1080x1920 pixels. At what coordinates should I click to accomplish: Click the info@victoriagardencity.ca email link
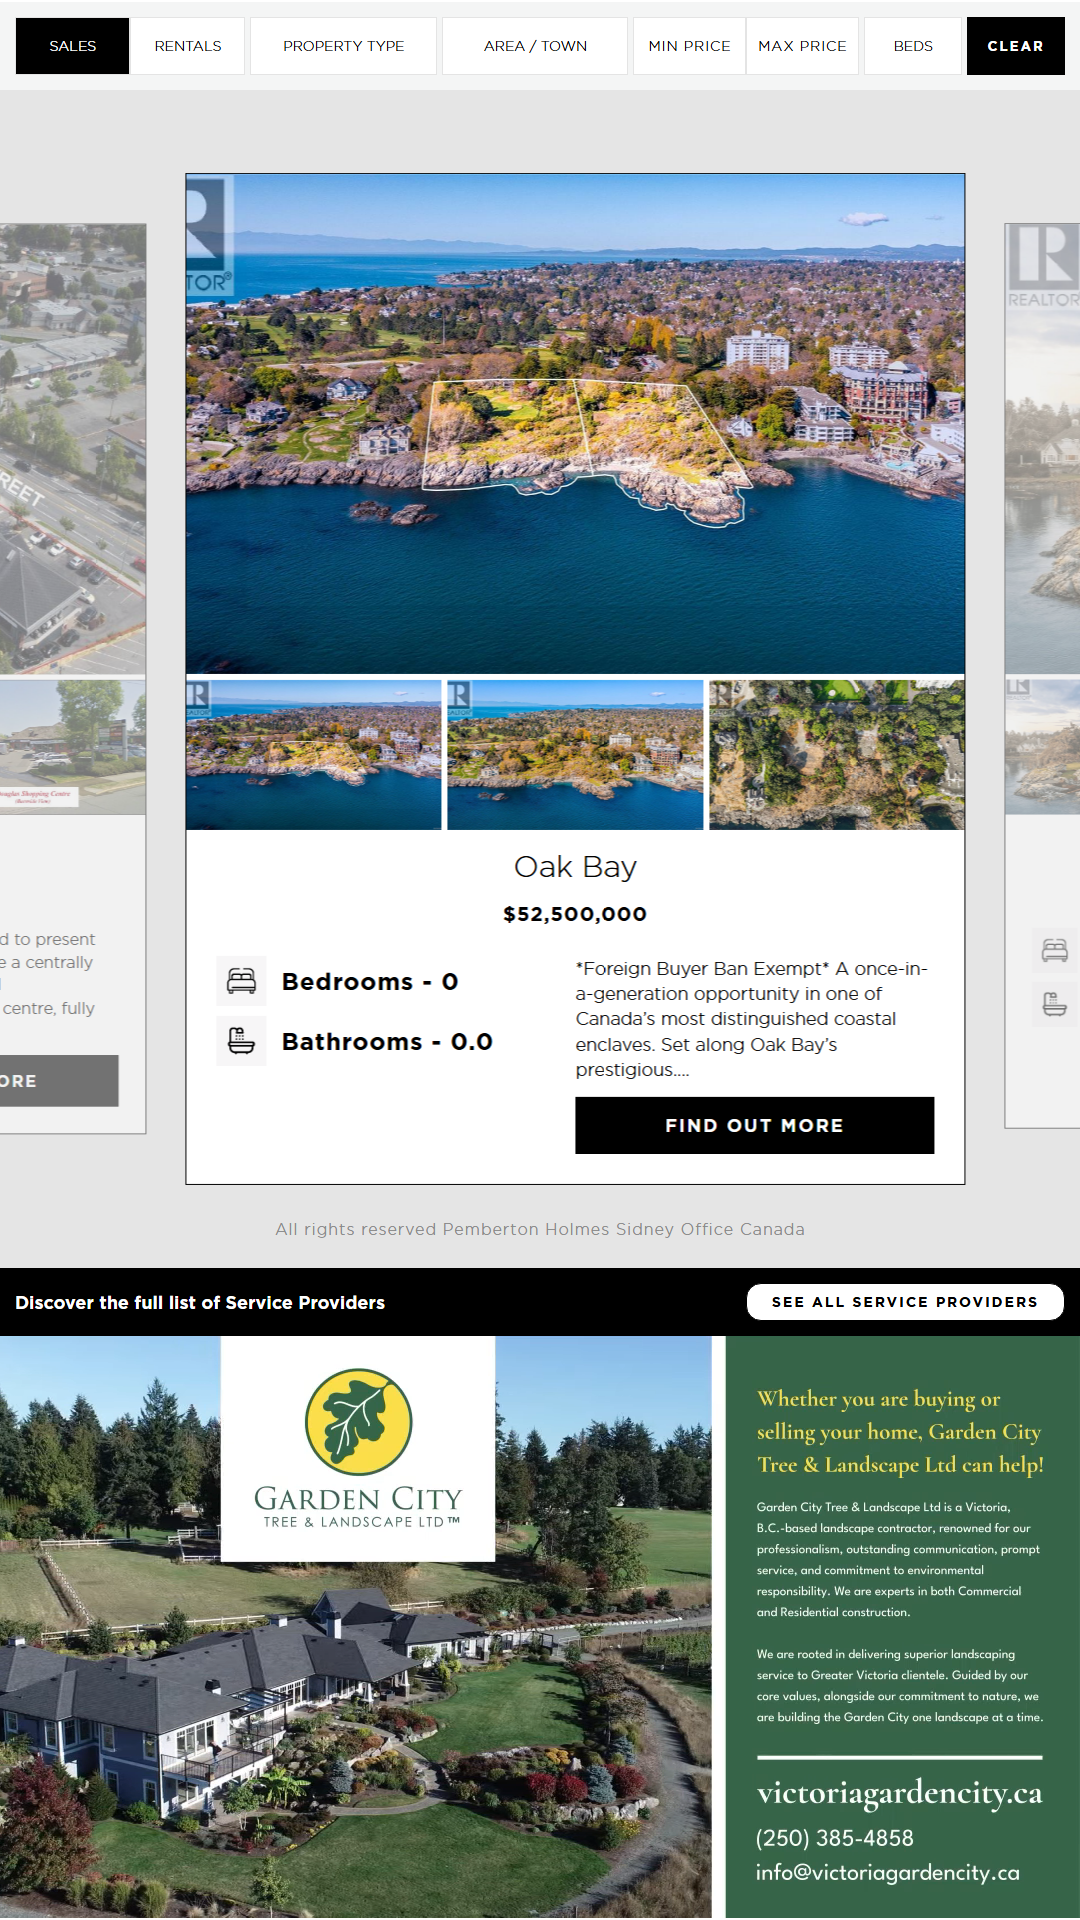click(888, 1873)
